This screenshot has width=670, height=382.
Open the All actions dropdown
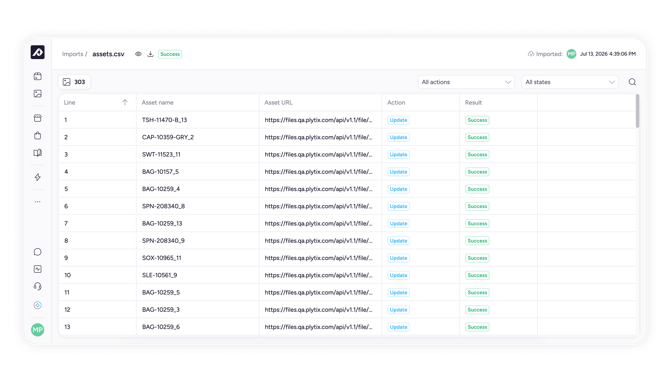point(466,82)
